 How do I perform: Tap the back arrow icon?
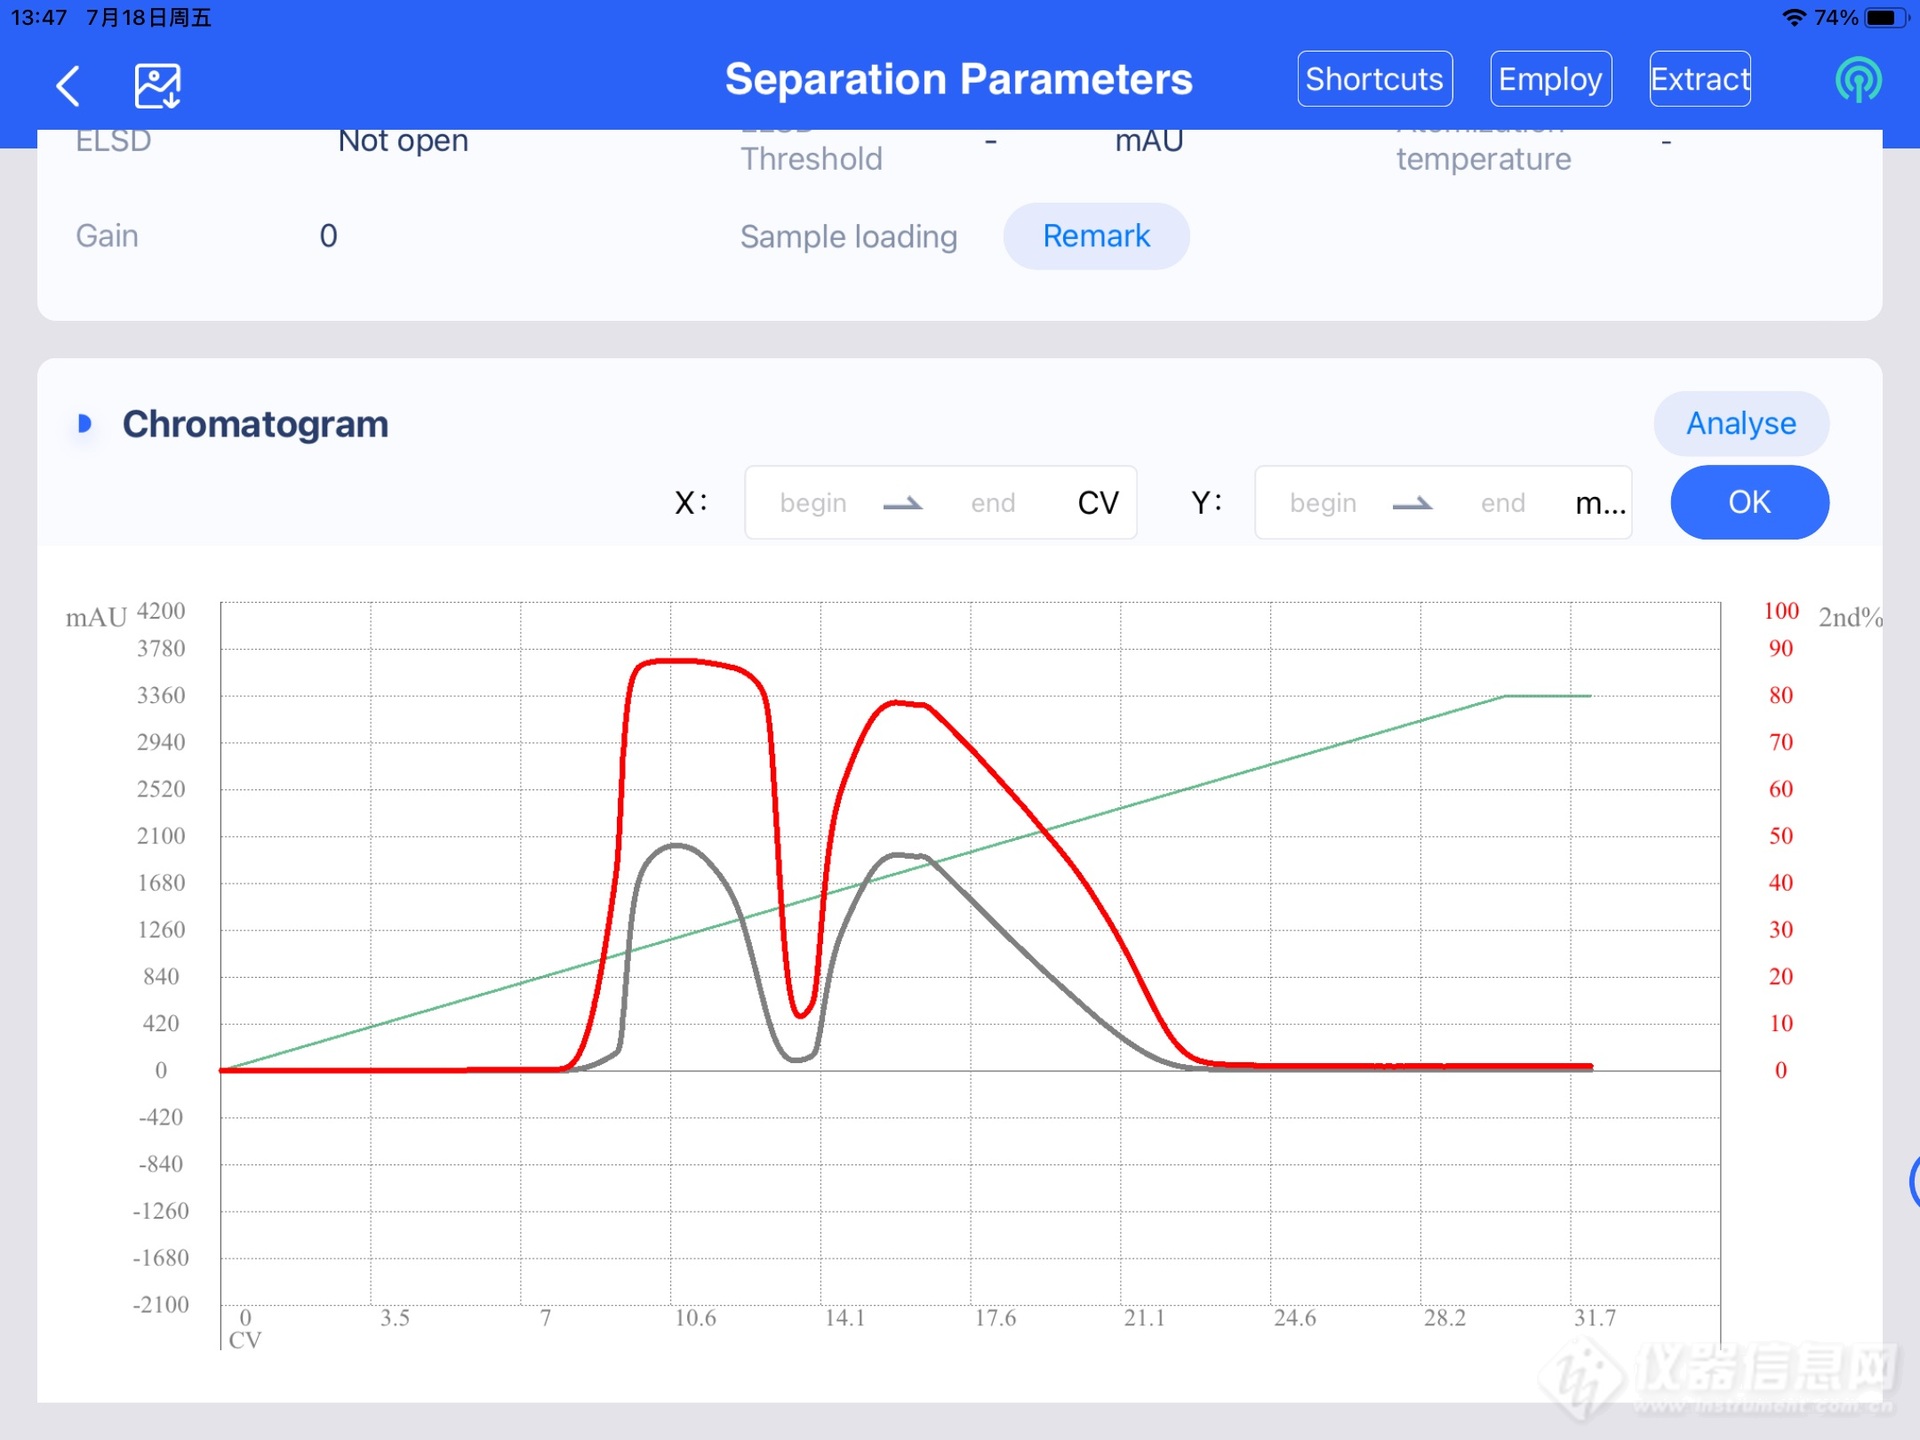pos(68,86)
